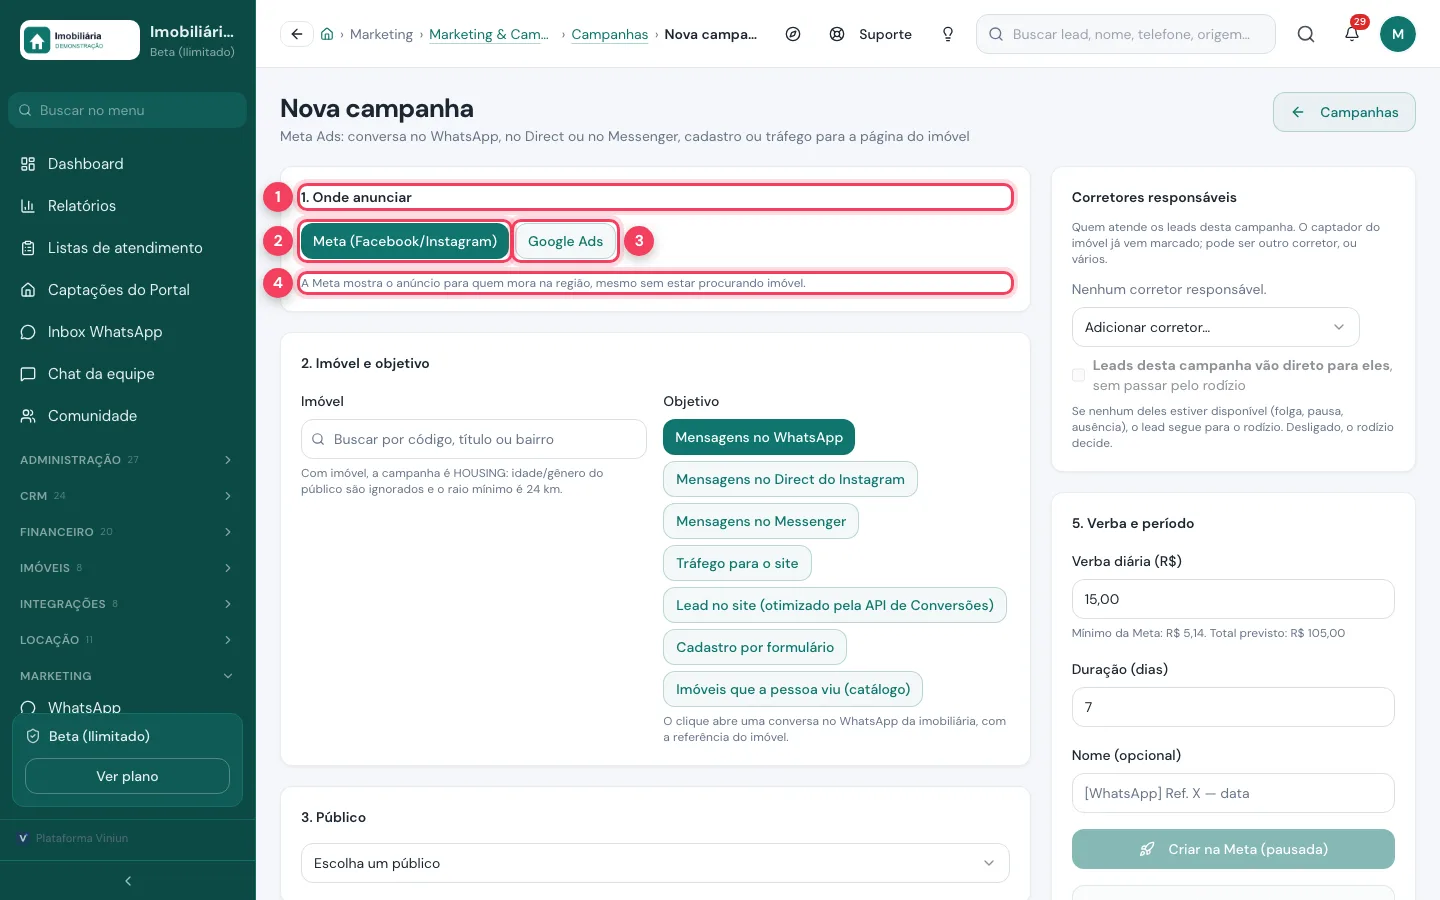This screenshot has height=900, width=1440.
Task: Select the Google Ads platform
Action: 566,241
